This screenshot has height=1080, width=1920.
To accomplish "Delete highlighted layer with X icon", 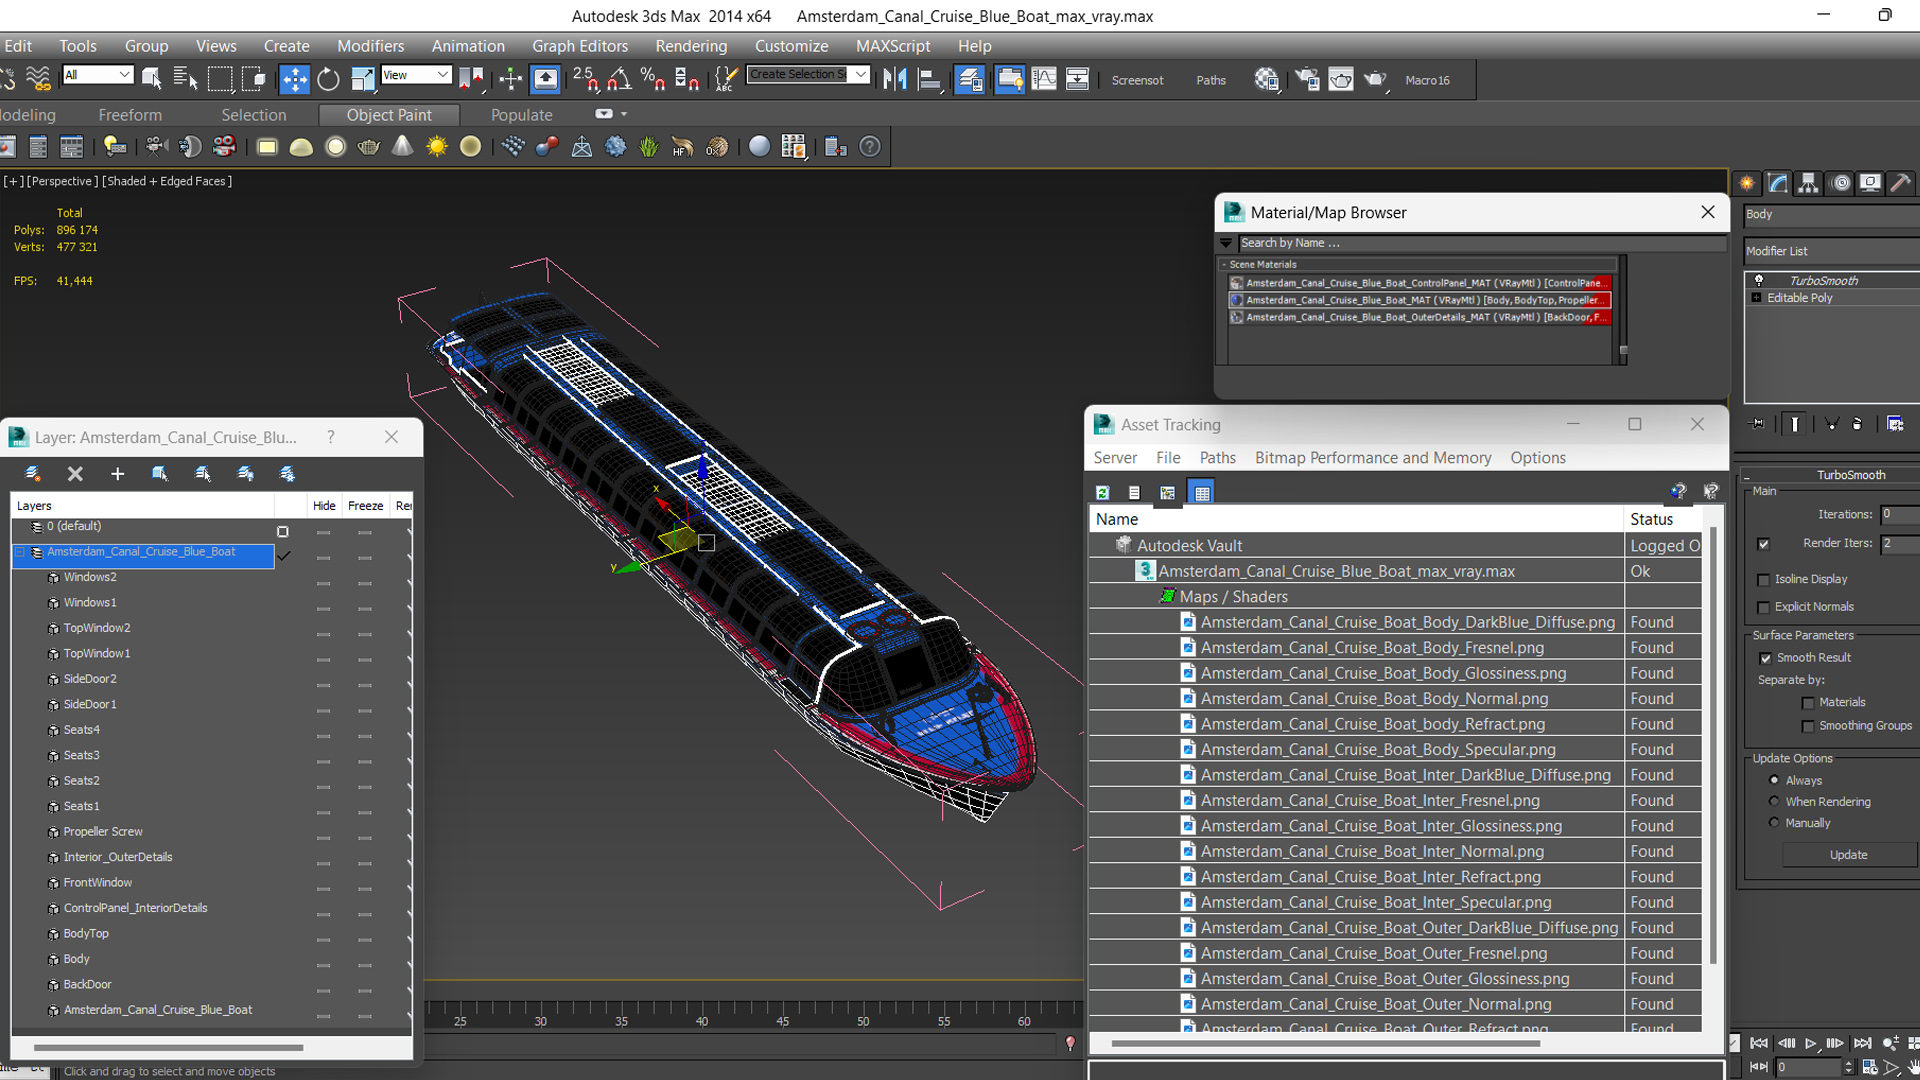I will pyautogui.click(x=75, y=474).
